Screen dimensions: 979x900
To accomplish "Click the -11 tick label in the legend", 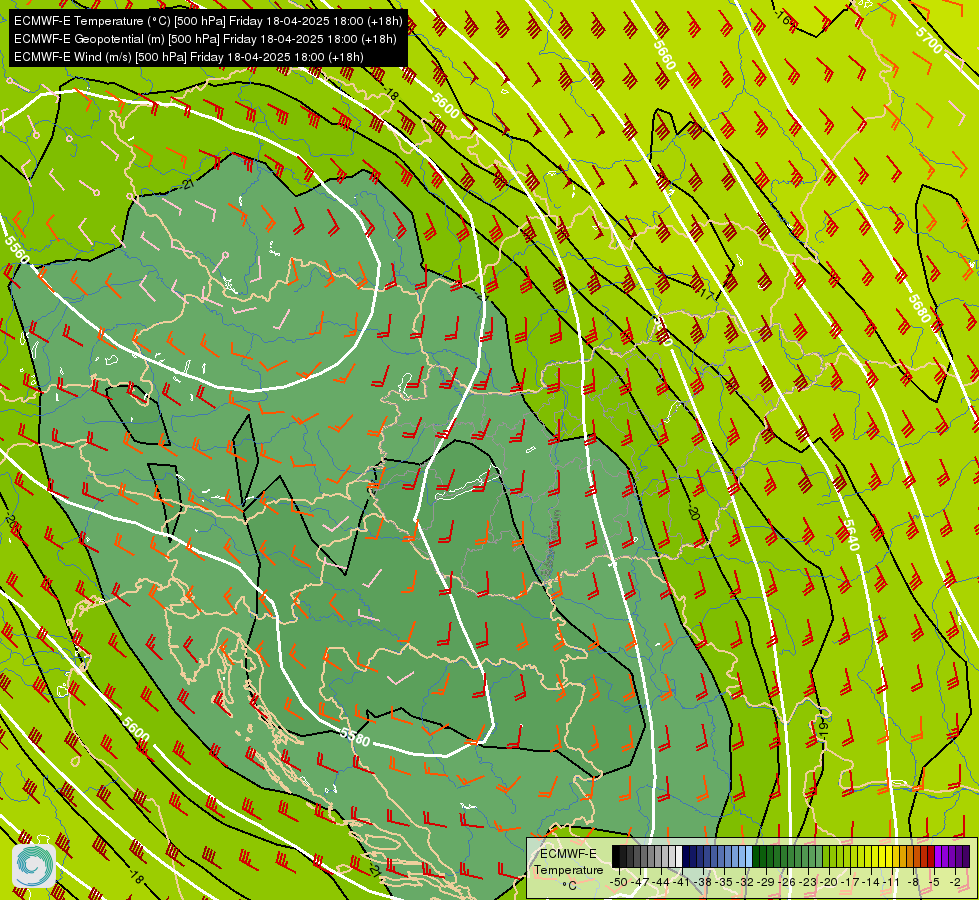I will click(892, 882).
